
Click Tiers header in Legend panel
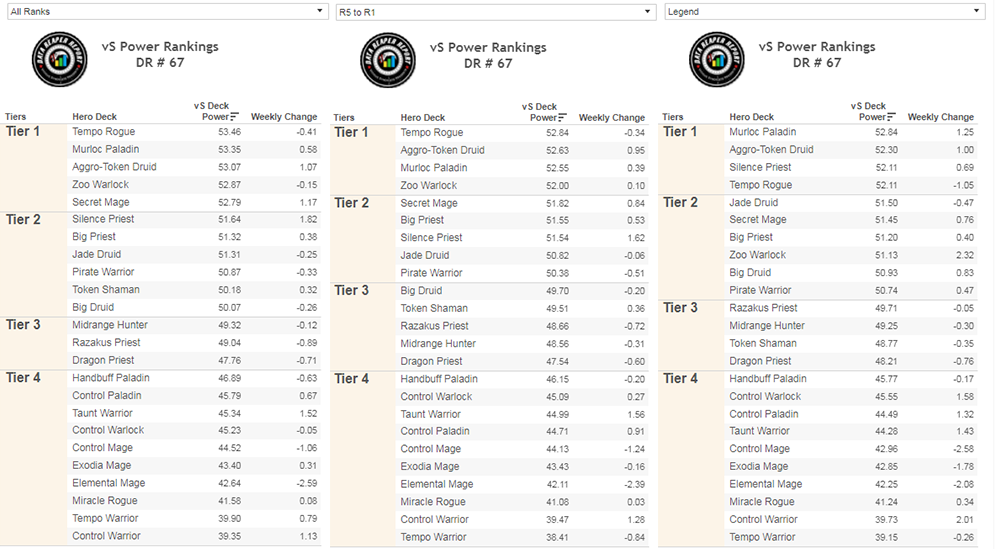tap(673, 117)
